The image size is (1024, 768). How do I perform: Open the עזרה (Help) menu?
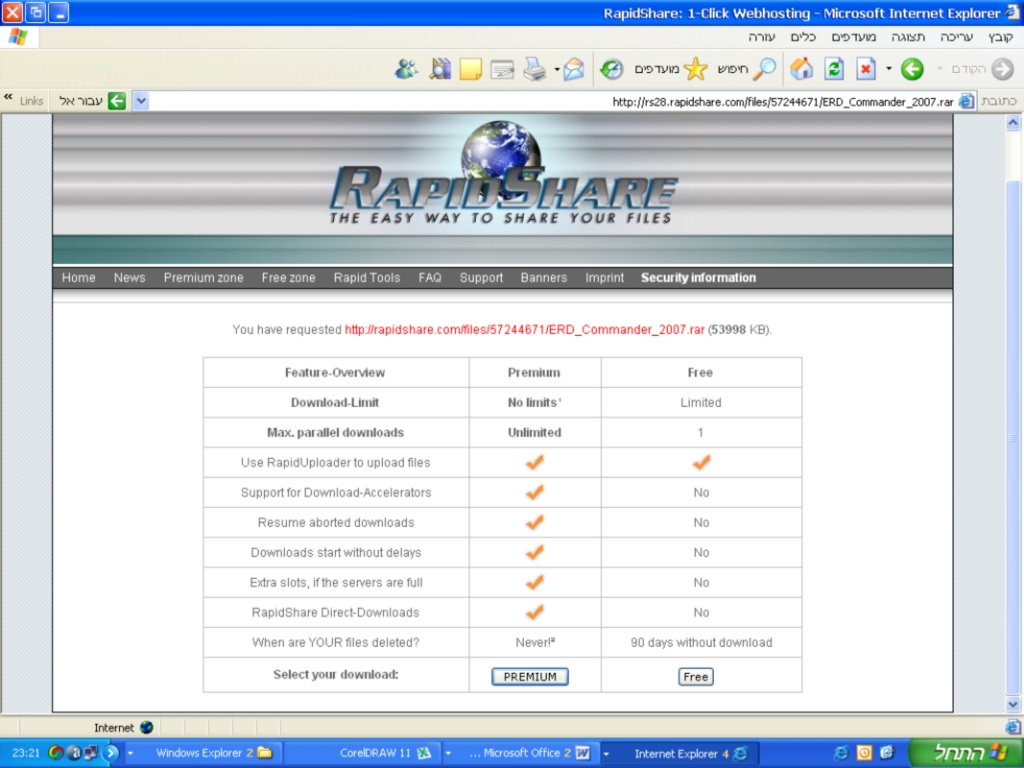[761, 37]
